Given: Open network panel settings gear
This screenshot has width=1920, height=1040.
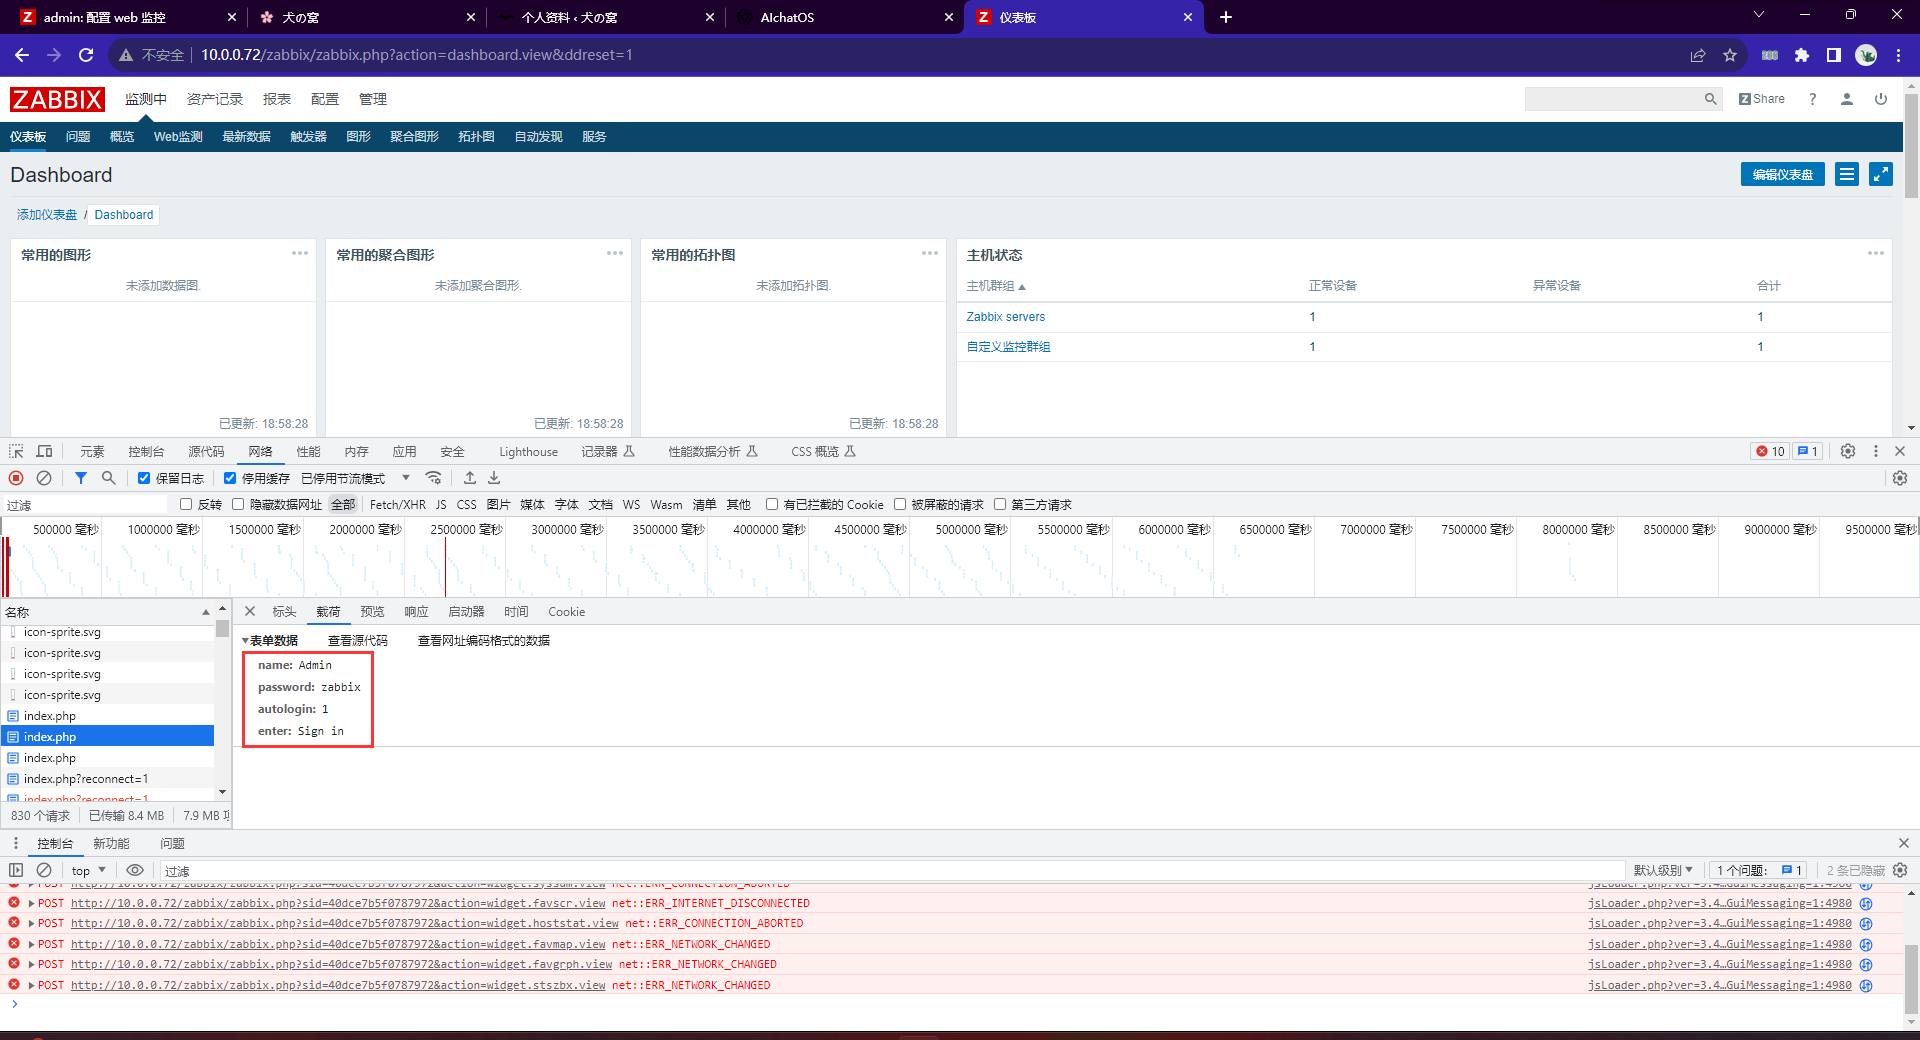Looking at the screenshot, I should (1900, 478).
